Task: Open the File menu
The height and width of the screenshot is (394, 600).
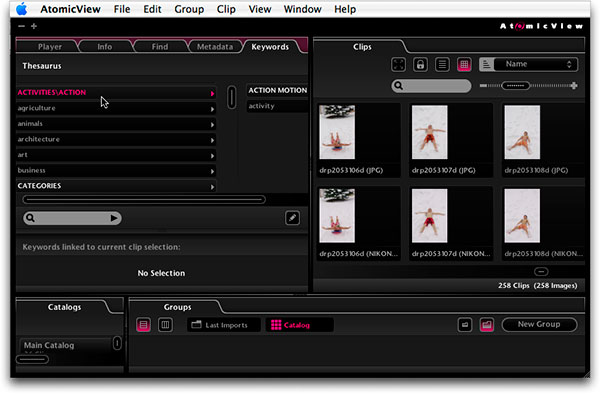Action: [x=122, y=9]
